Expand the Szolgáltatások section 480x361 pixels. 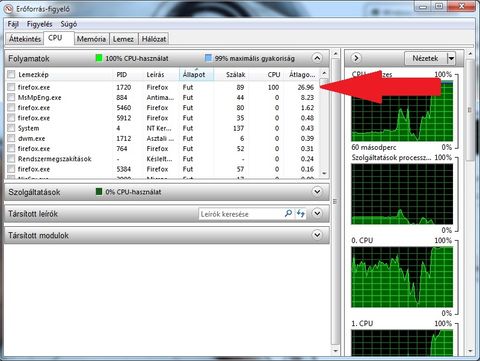(317, 192)
